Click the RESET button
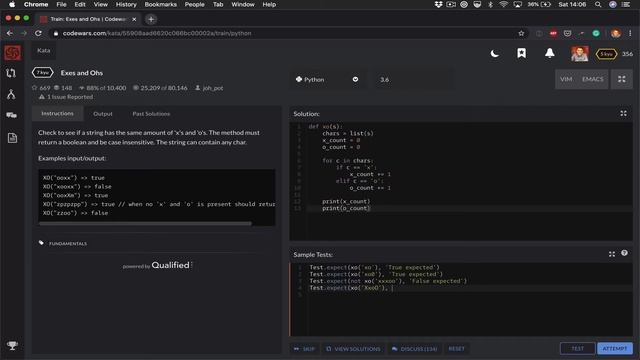 [456, 349]
